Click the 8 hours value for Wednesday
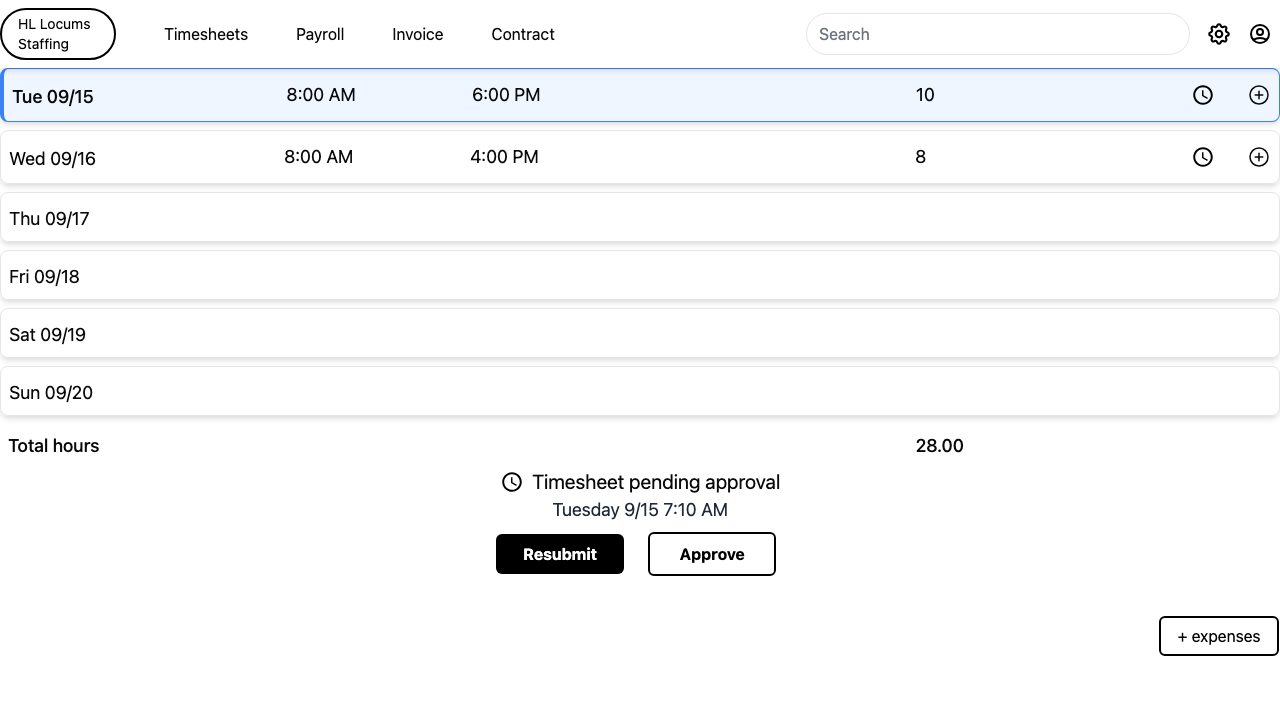Viewport: 1280px width, 720px height. [x=921, y=157]
